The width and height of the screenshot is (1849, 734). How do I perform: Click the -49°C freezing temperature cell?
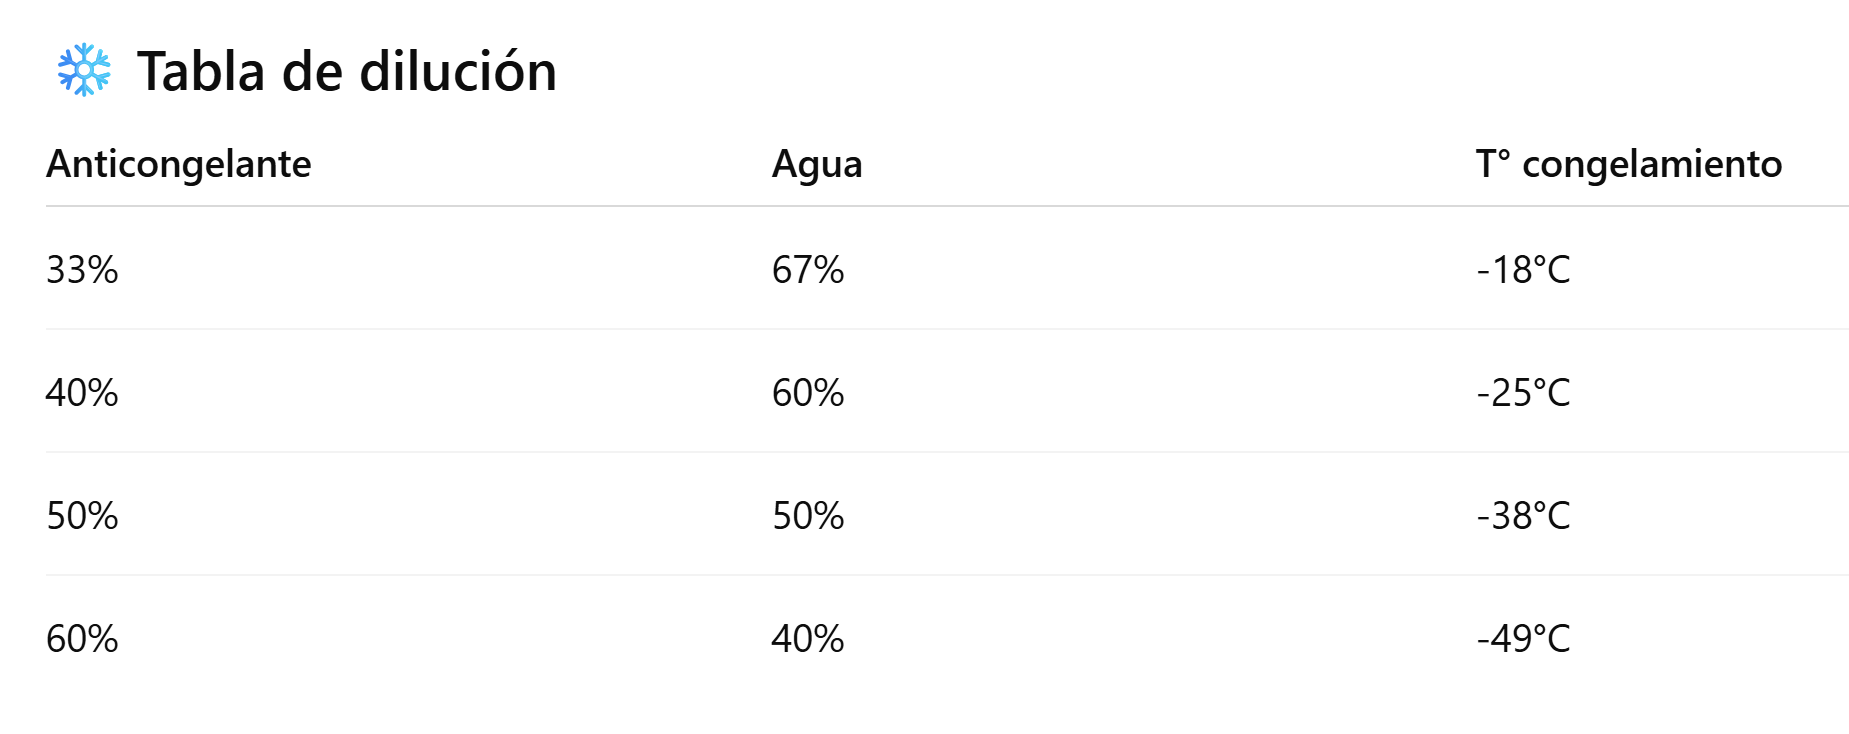(1523, 639)
